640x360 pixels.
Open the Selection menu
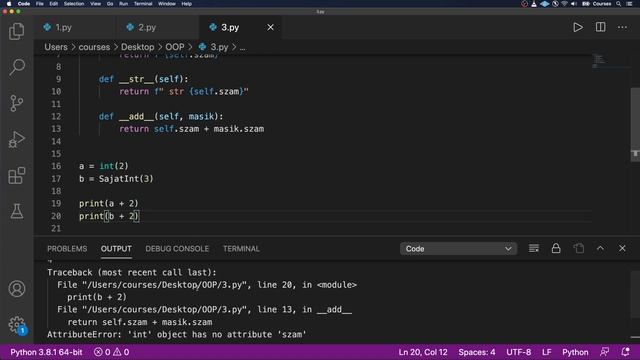74,4
